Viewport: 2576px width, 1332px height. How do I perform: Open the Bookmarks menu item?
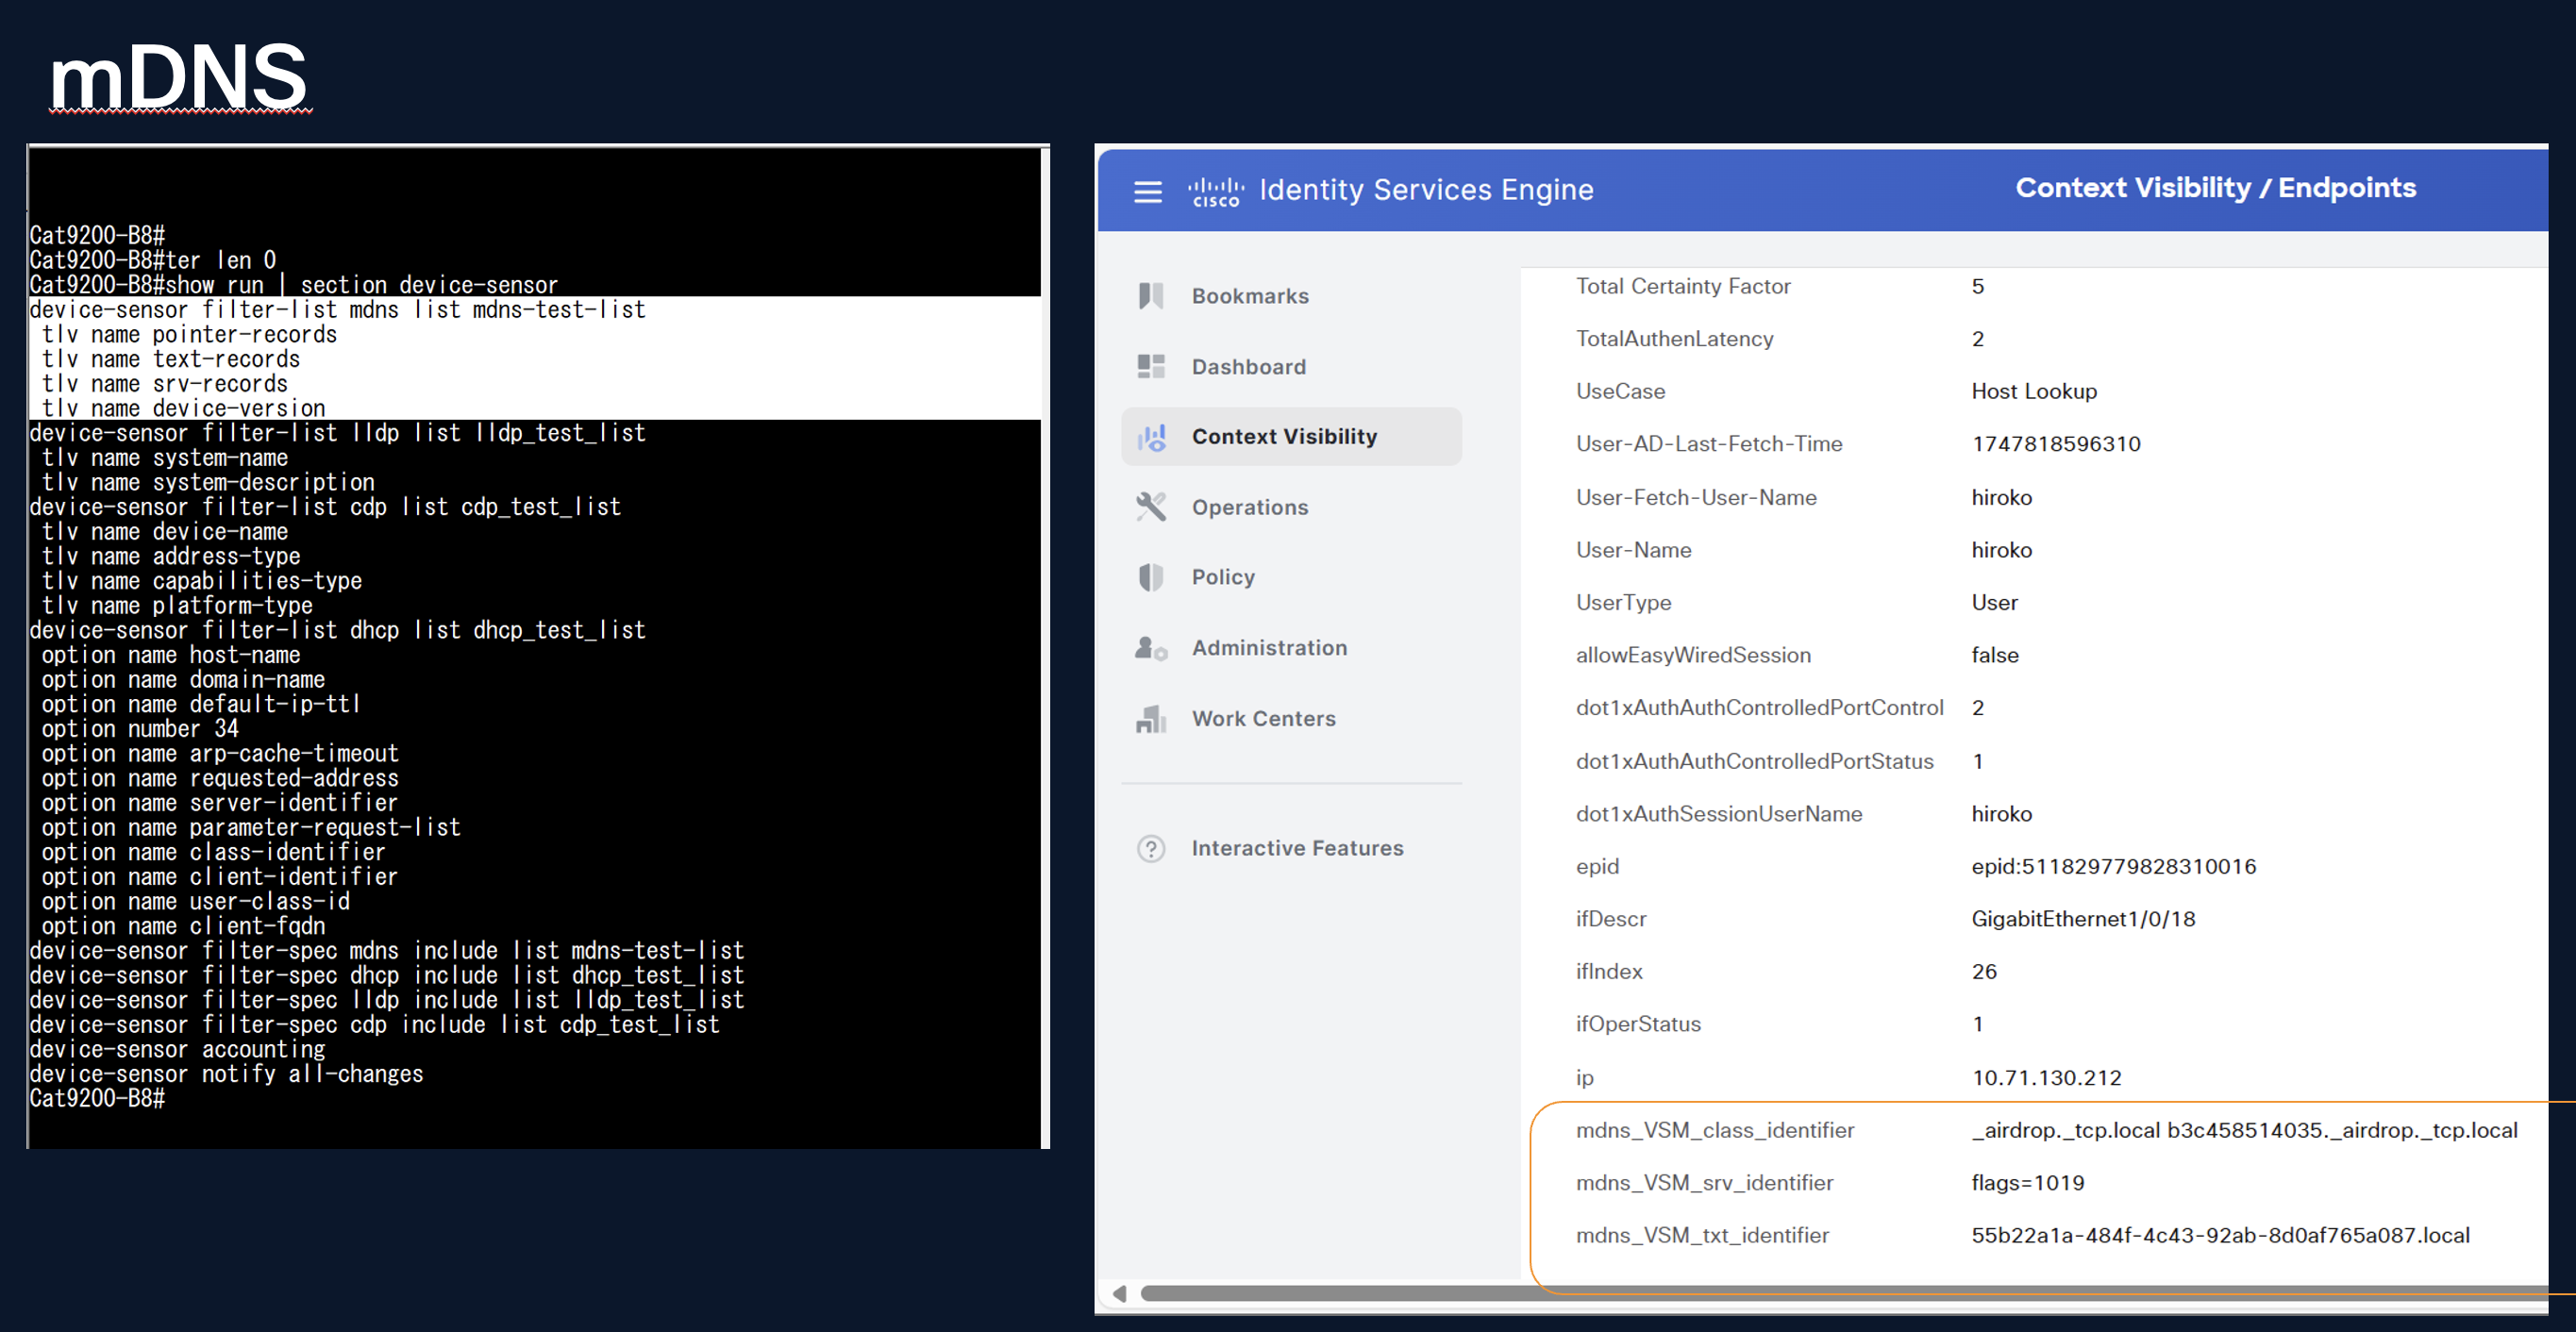coord(1249,296)
